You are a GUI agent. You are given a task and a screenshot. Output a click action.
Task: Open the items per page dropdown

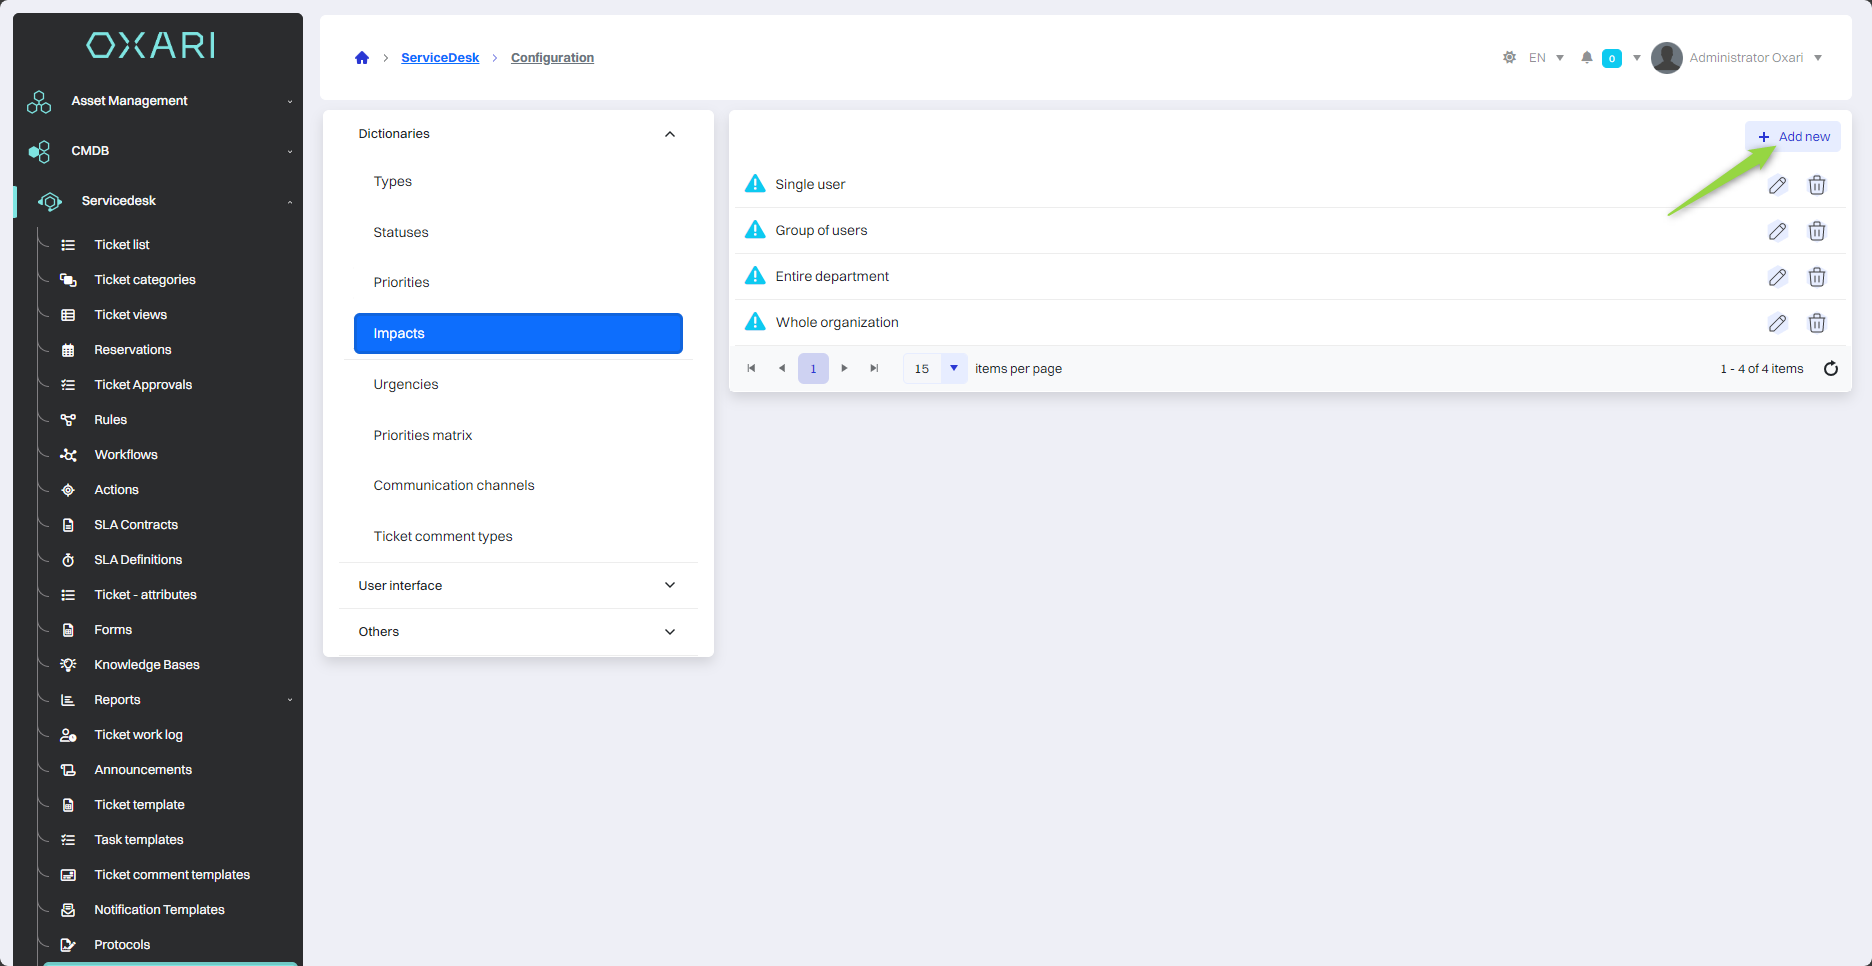coord(953,369)
